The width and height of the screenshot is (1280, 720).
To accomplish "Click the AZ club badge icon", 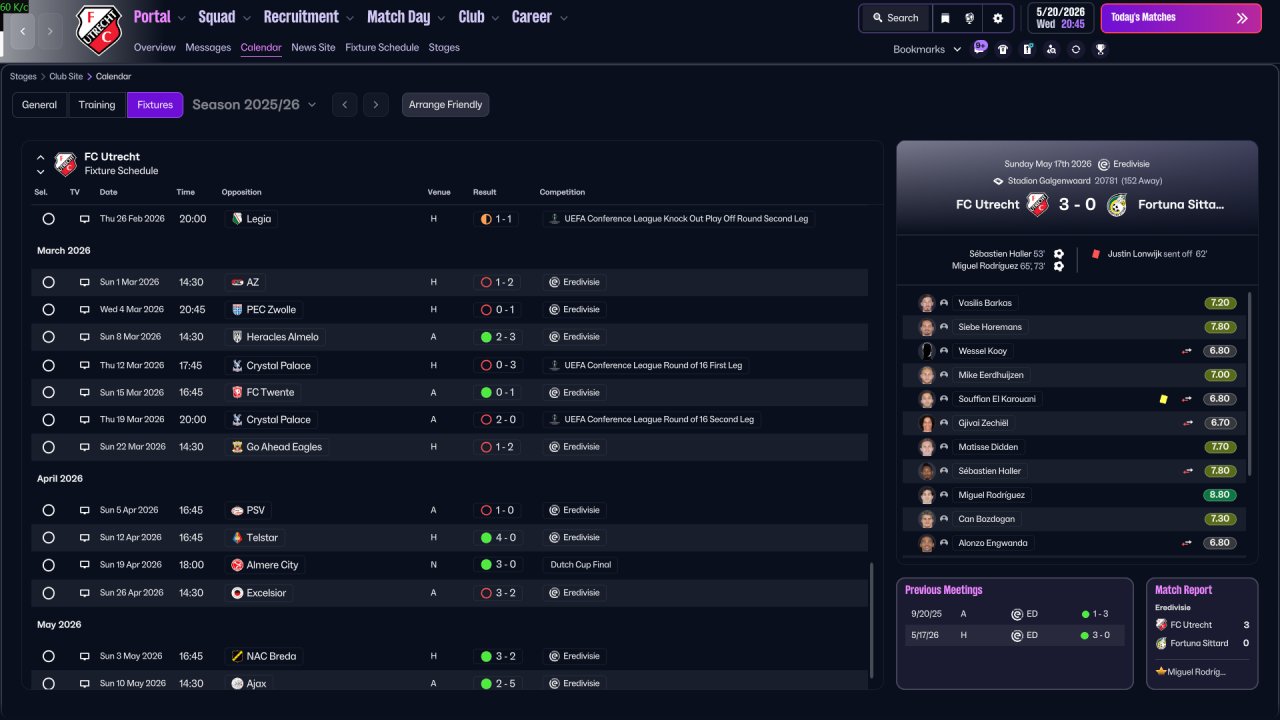I will (x=237, y=282).
